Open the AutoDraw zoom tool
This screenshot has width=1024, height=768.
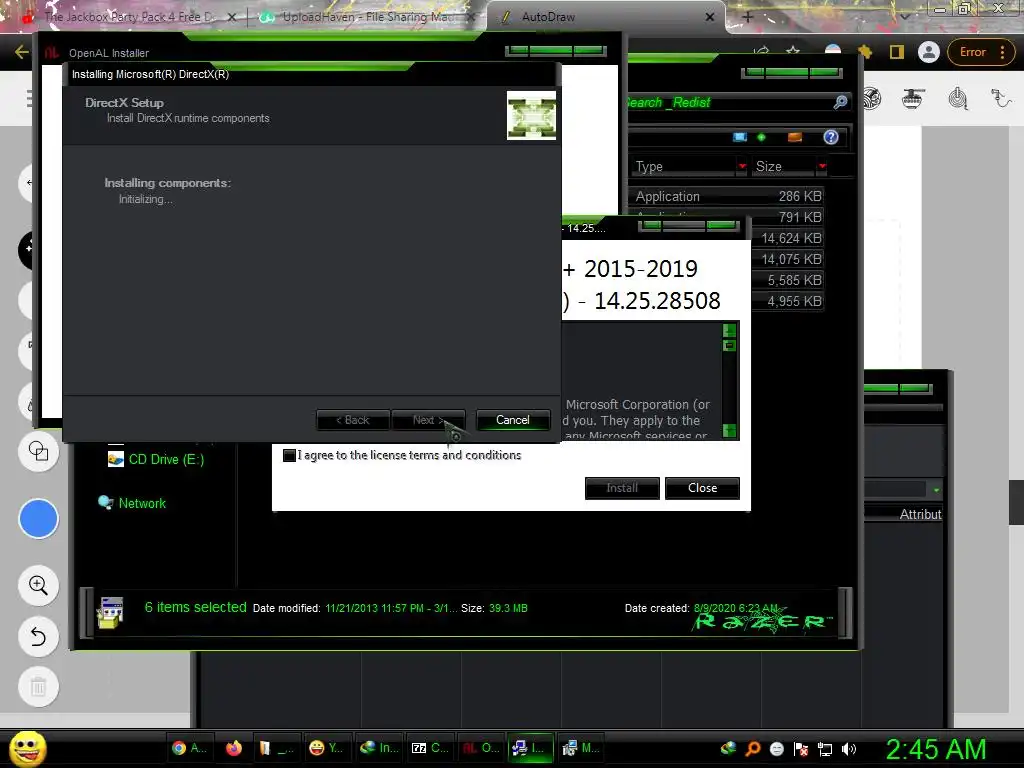click(x=39, y=585)
